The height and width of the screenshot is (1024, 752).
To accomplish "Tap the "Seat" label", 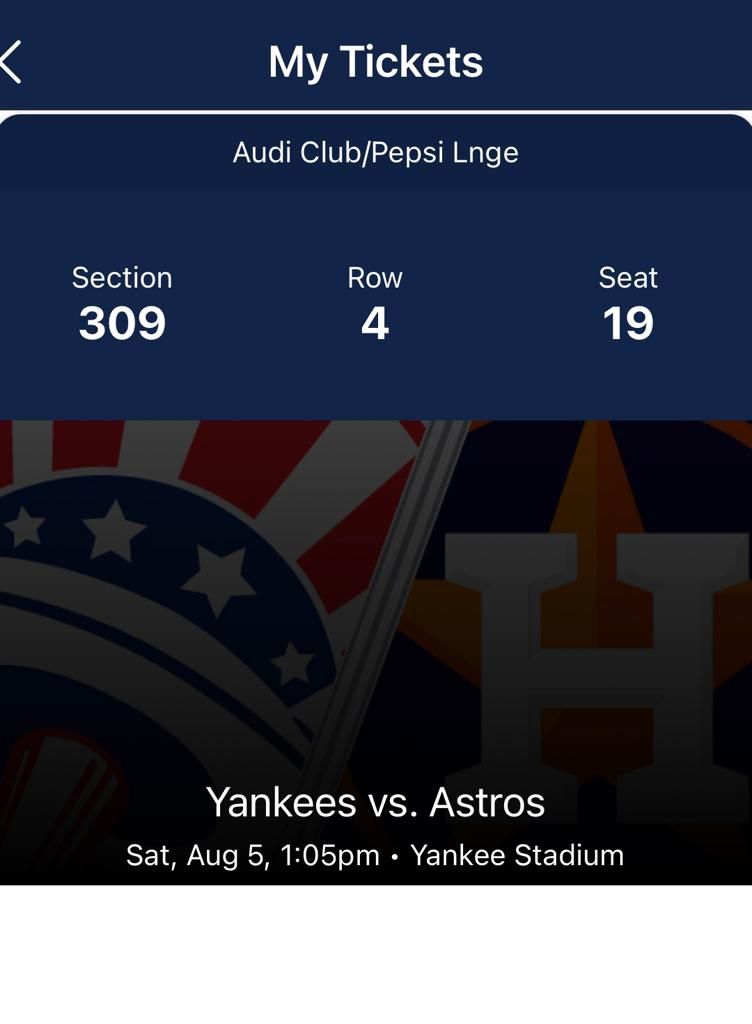I will 628,277.
